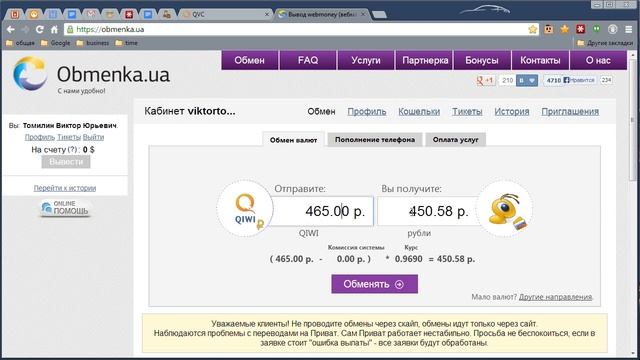
Task: Open the Услуги menu item
Action: [x=366, y=60]
